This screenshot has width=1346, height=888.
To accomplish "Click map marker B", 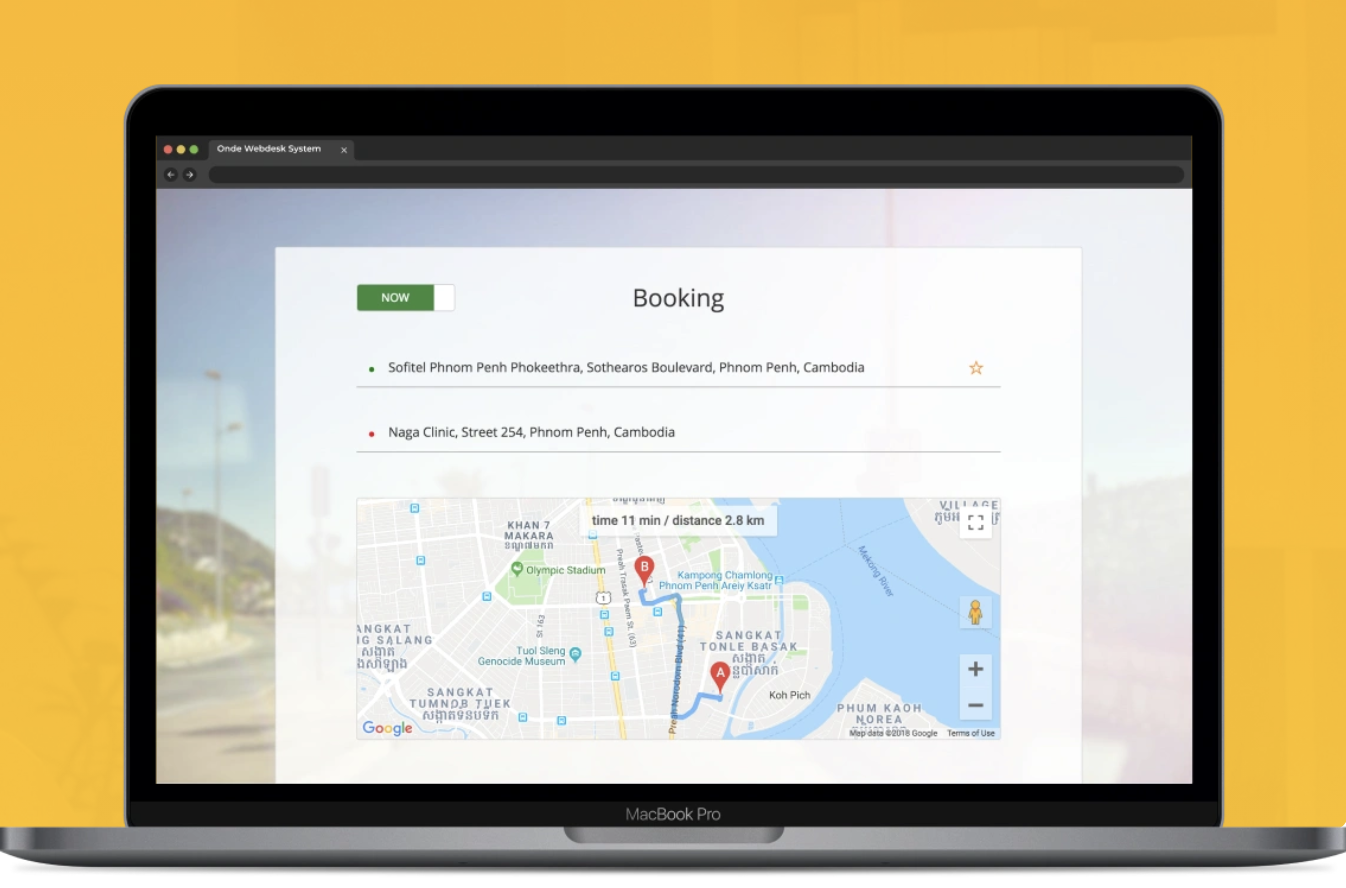I will [x=645, y=571].
